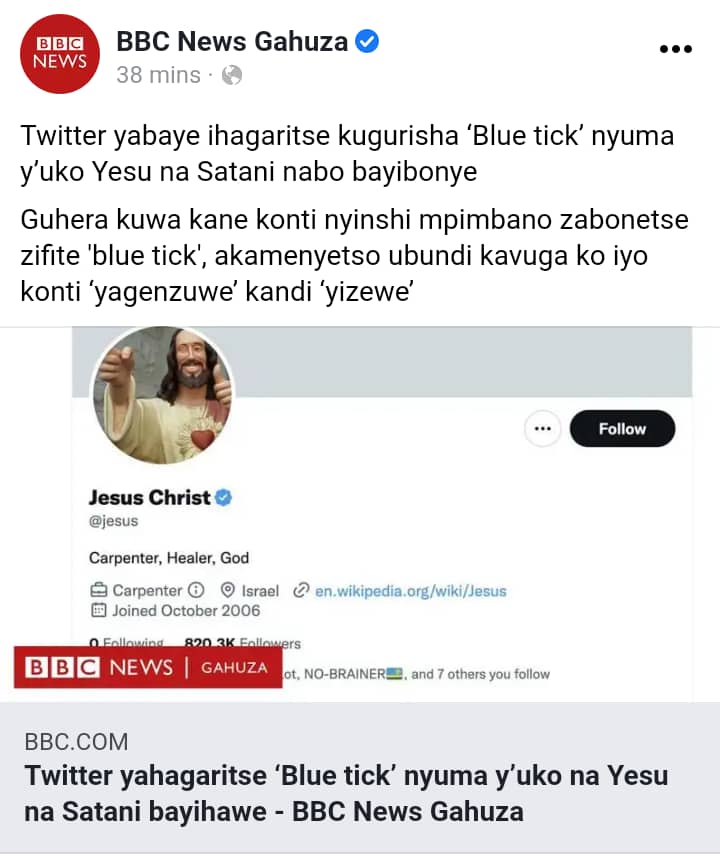Image resolution: width=720 pixels, height=856 pixels.
Task: Click the 38 mins timestamp
Action: tap(158, 75)
